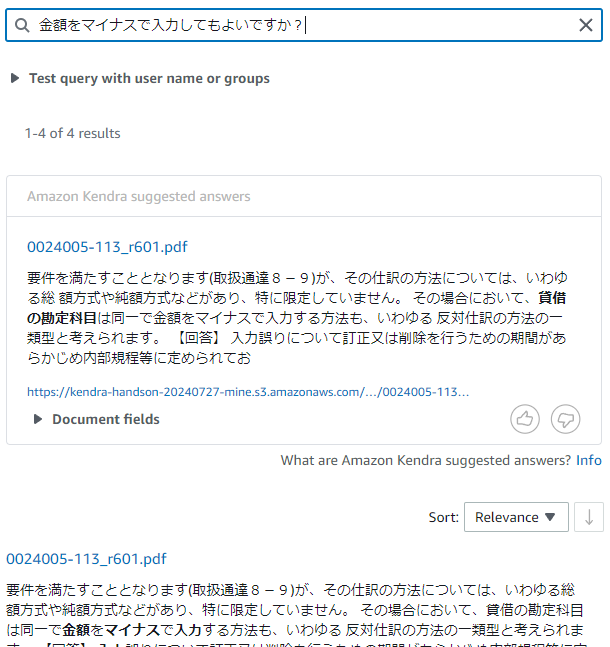Click 'What are Amazon Kendra suggested answers?' text
610x647 pixels.
coord(426,460)
